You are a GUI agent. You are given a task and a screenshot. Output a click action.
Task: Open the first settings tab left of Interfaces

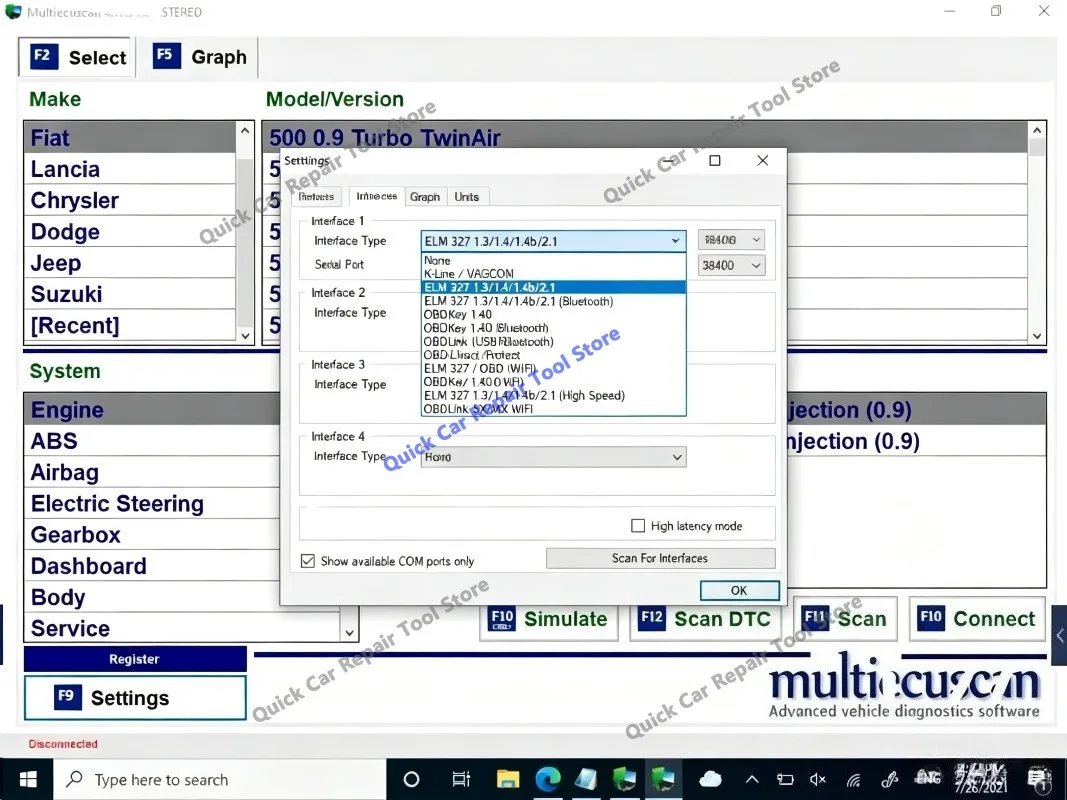316,197
